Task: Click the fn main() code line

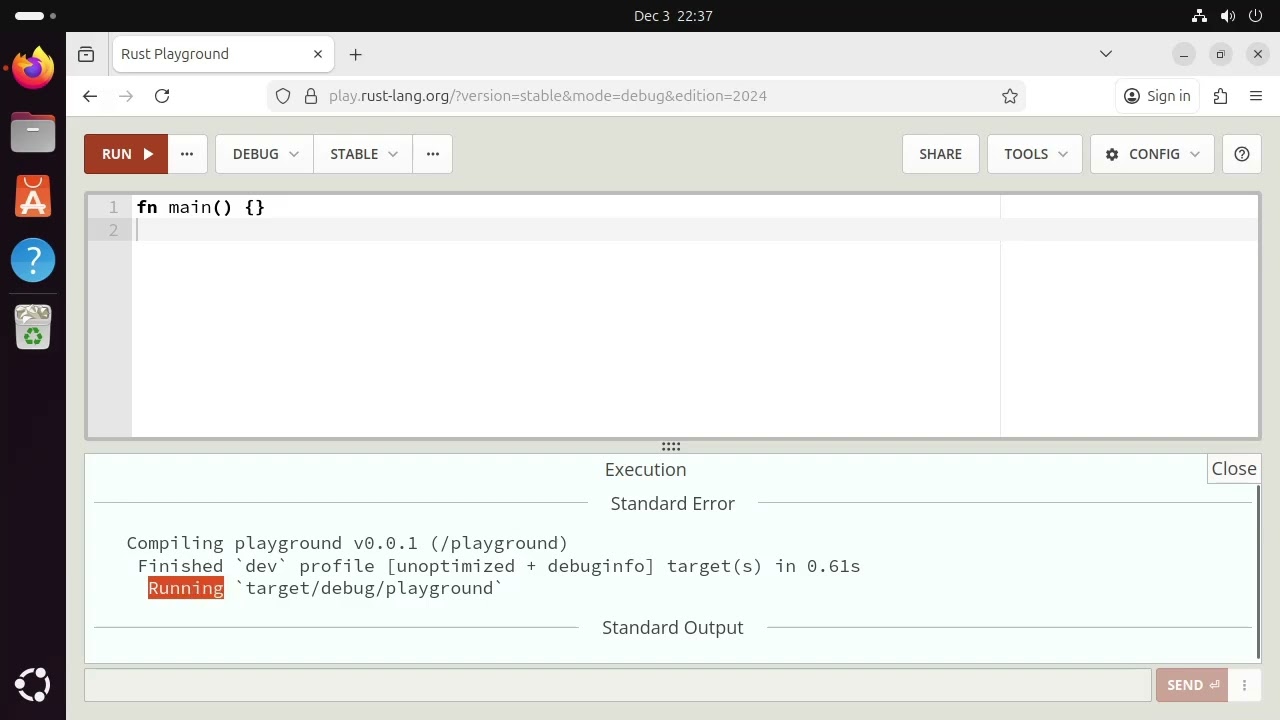Action: [x=200, y=207]
